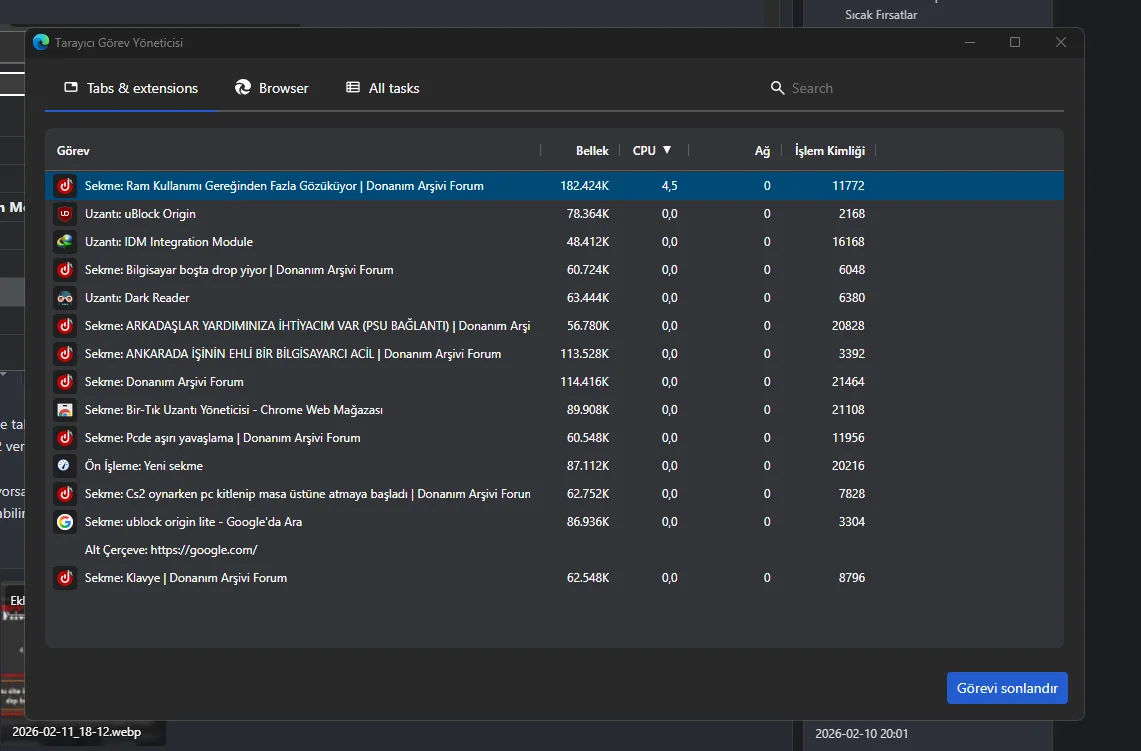The image size is (1141, 751).
Task: Click the IDM Integration Module icon
Action: [65, 242]
